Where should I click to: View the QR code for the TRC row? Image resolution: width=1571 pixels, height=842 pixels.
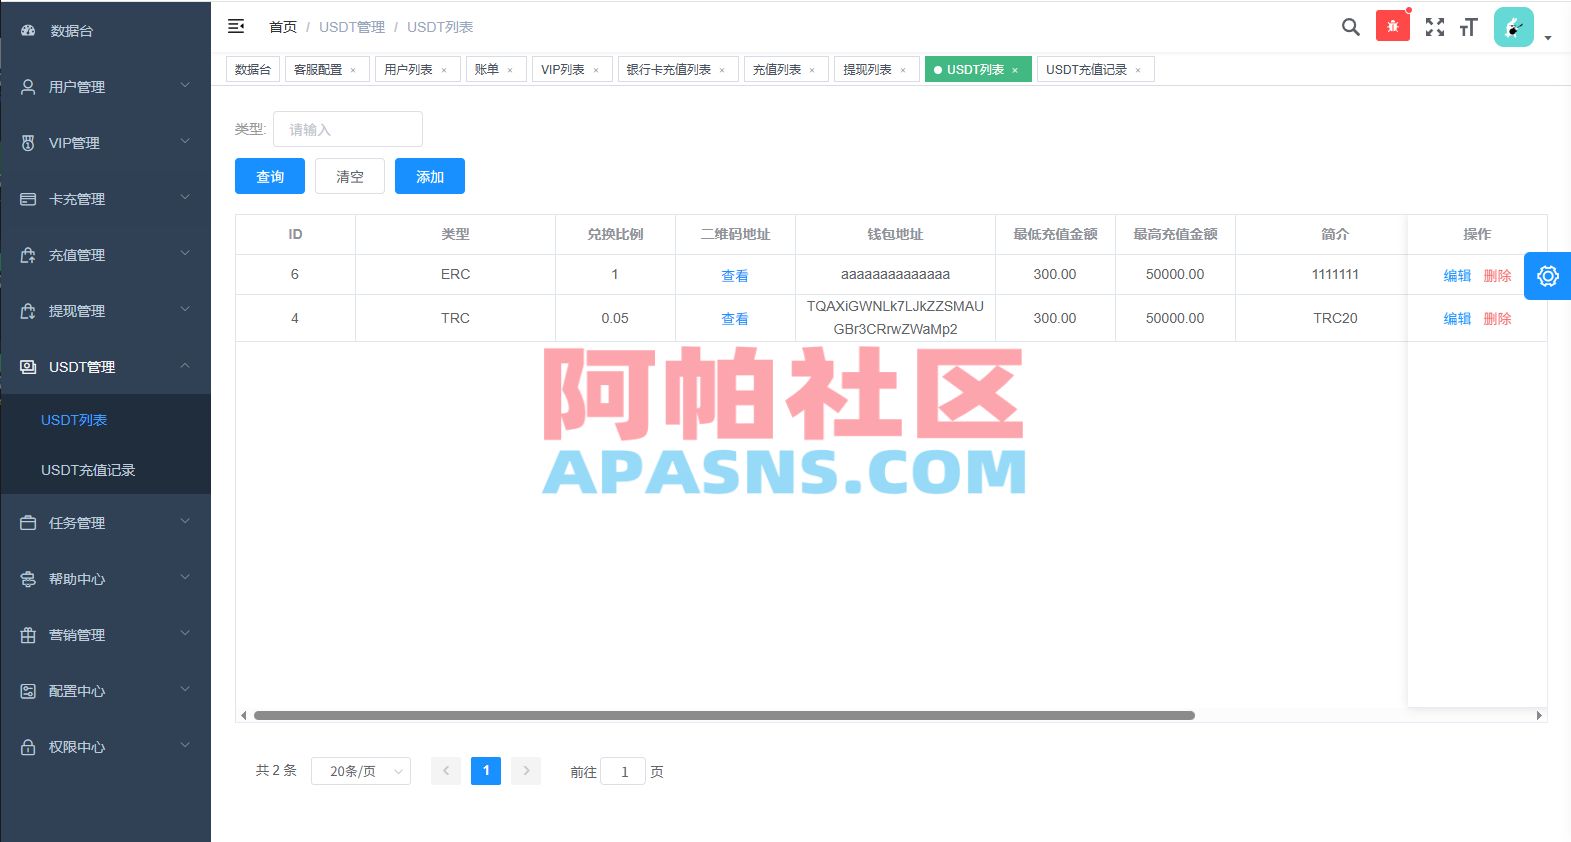click(735, 318)
